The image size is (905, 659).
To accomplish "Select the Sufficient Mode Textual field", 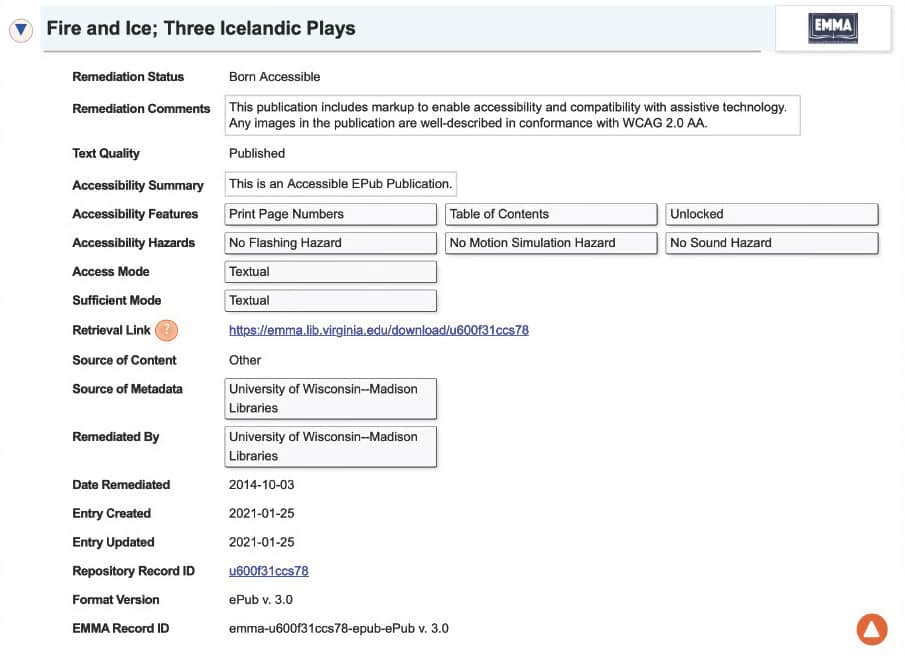I will pos(331,300).
